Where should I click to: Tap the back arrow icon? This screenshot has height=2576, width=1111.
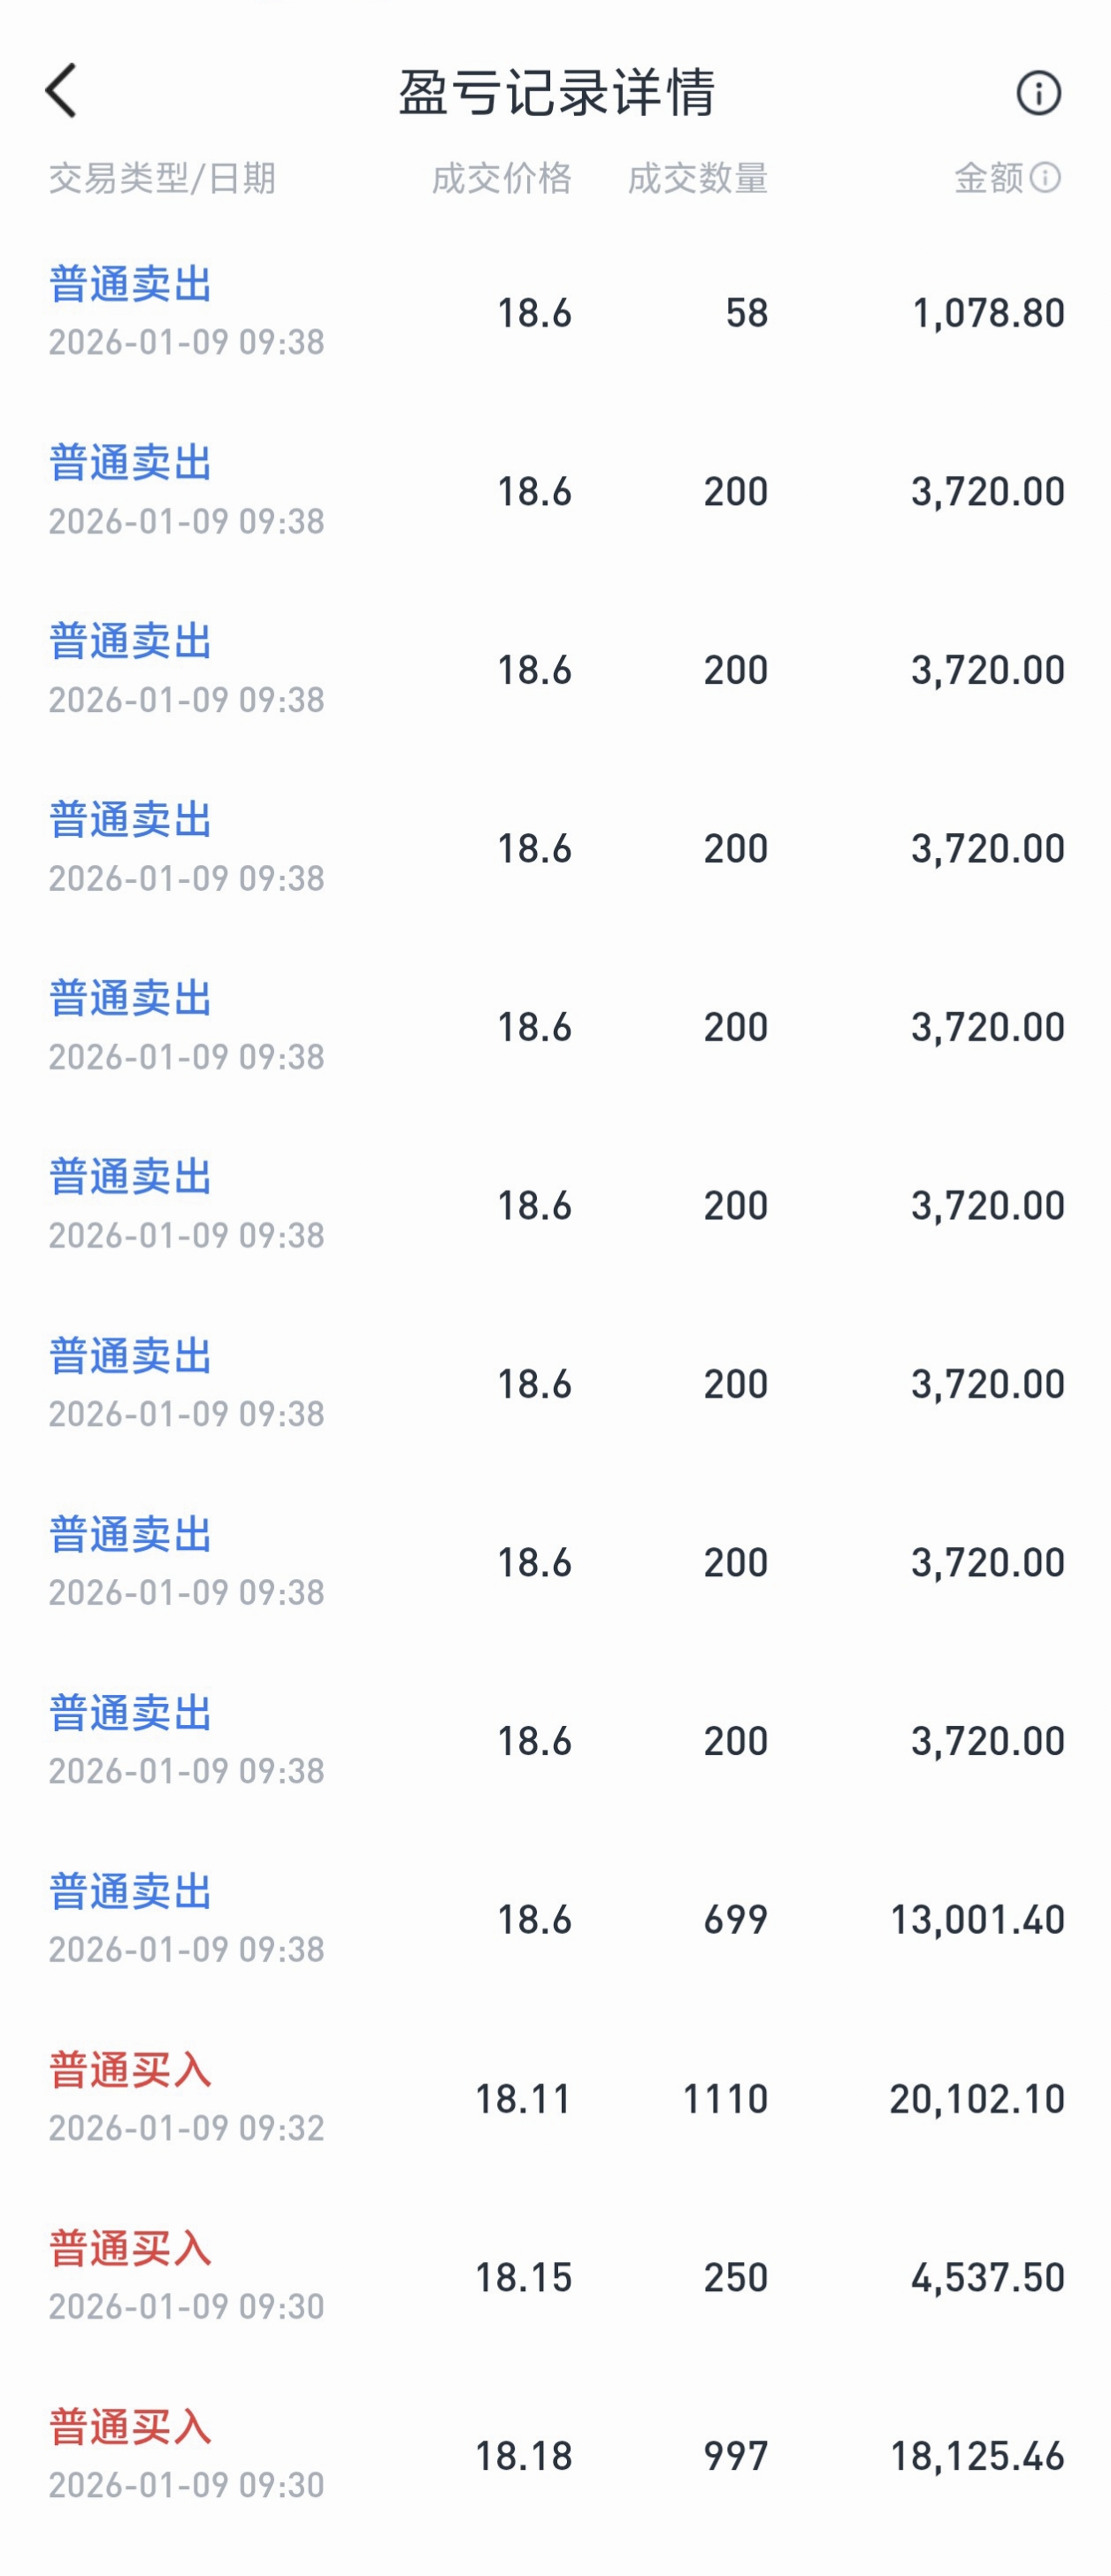tap(61, 91)
